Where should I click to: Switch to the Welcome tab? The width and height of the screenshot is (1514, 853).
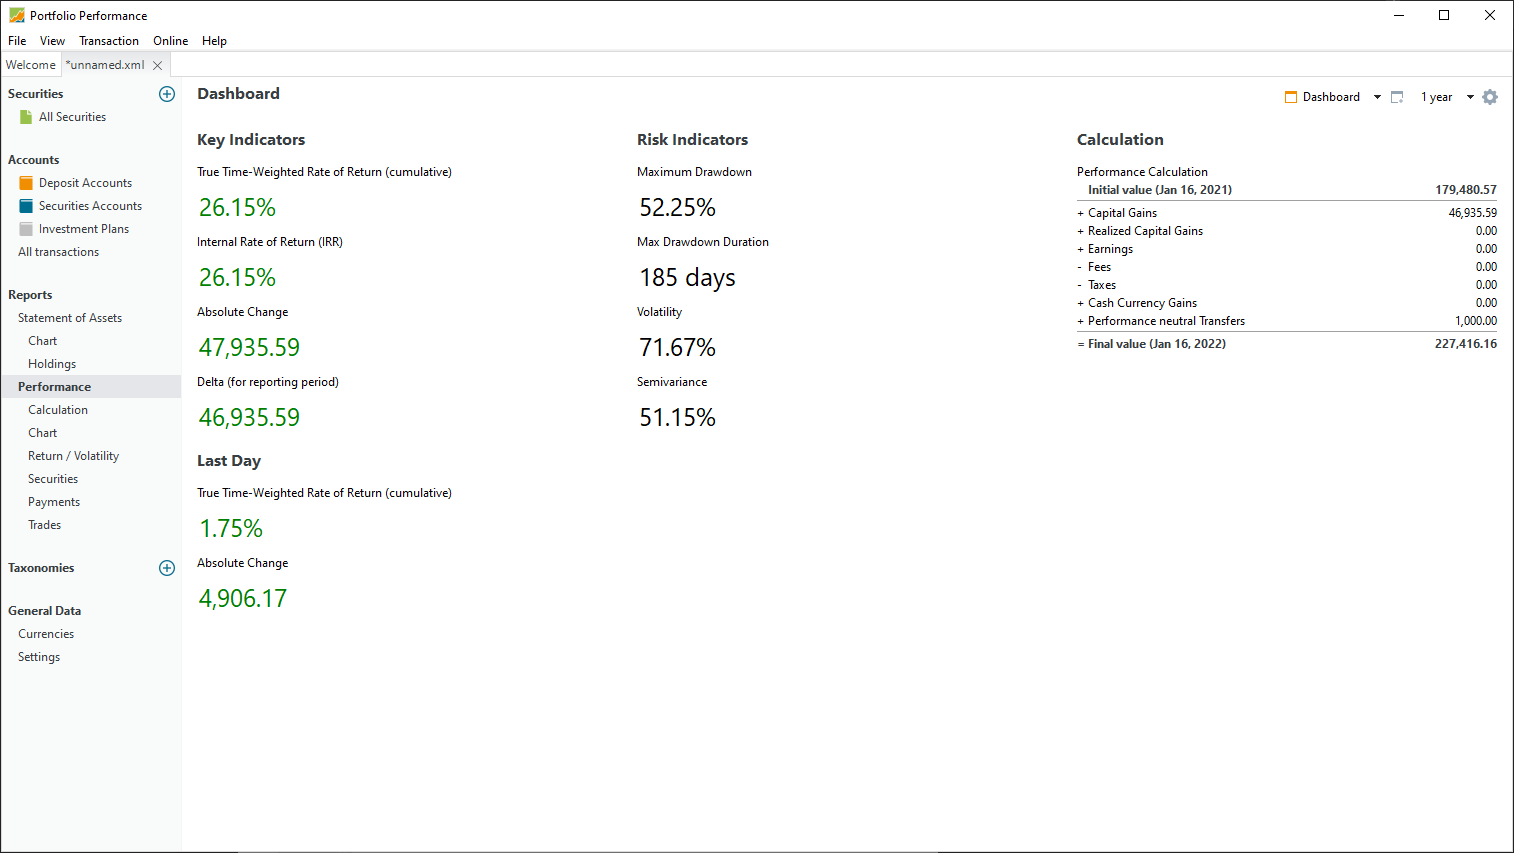[x=31, y=65]
